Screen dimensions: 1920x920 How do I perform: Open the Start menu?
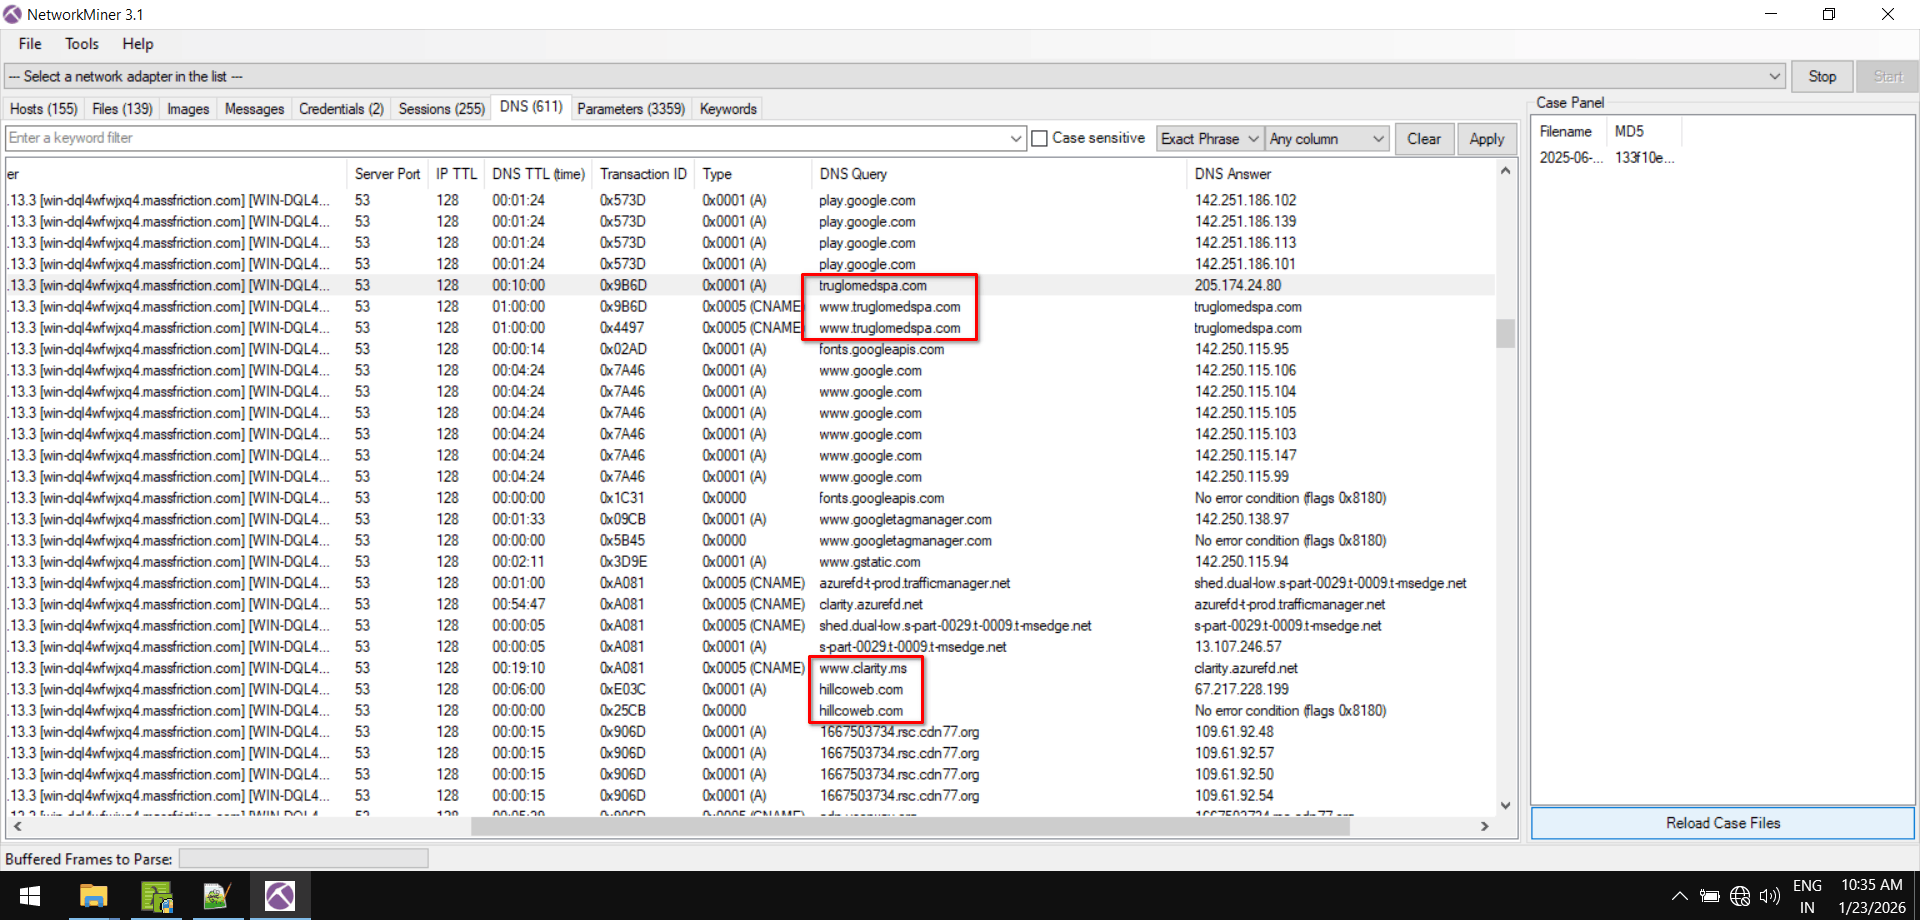coord(28,895)
